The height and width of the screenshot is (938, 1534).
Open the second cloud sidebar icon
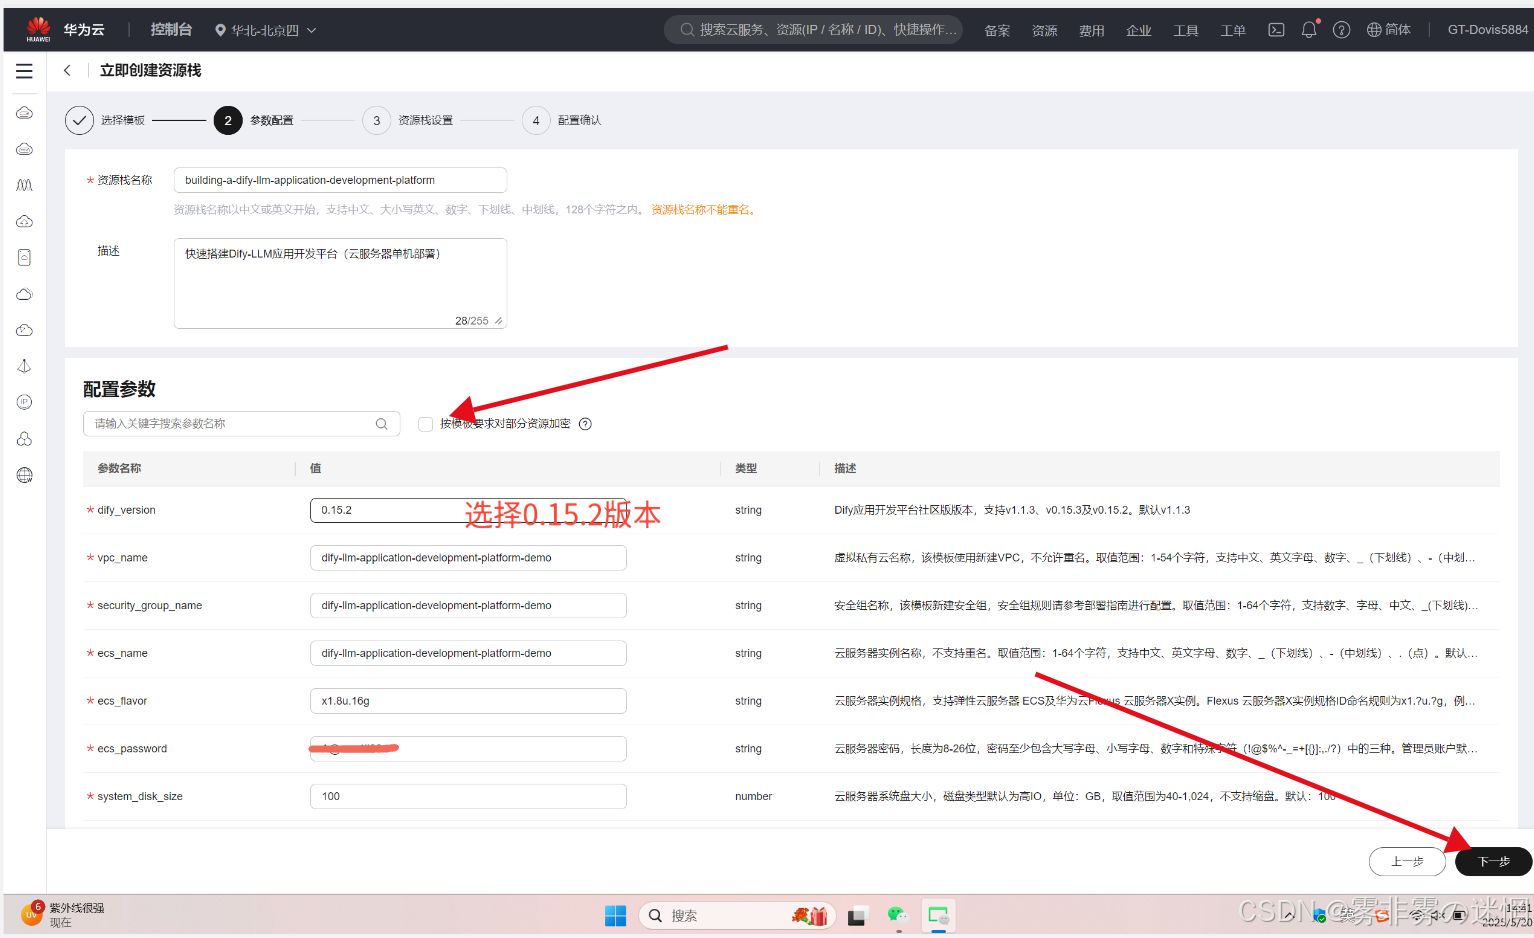[x=25, y=149]
